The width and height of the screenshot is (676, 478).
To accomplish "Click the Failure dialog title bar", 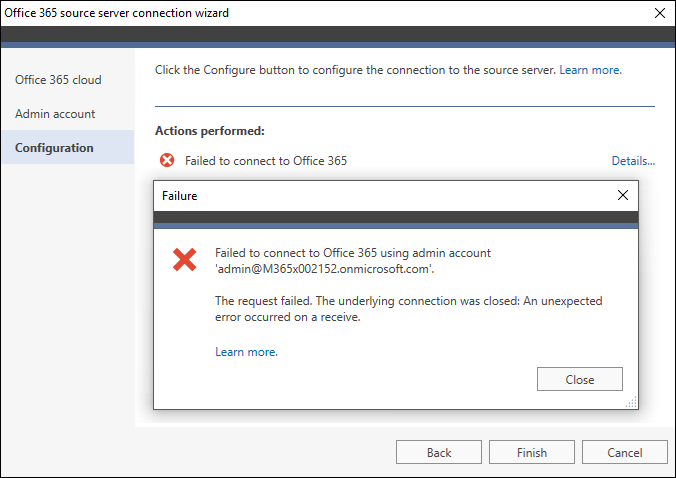I will tap(384, 196).
